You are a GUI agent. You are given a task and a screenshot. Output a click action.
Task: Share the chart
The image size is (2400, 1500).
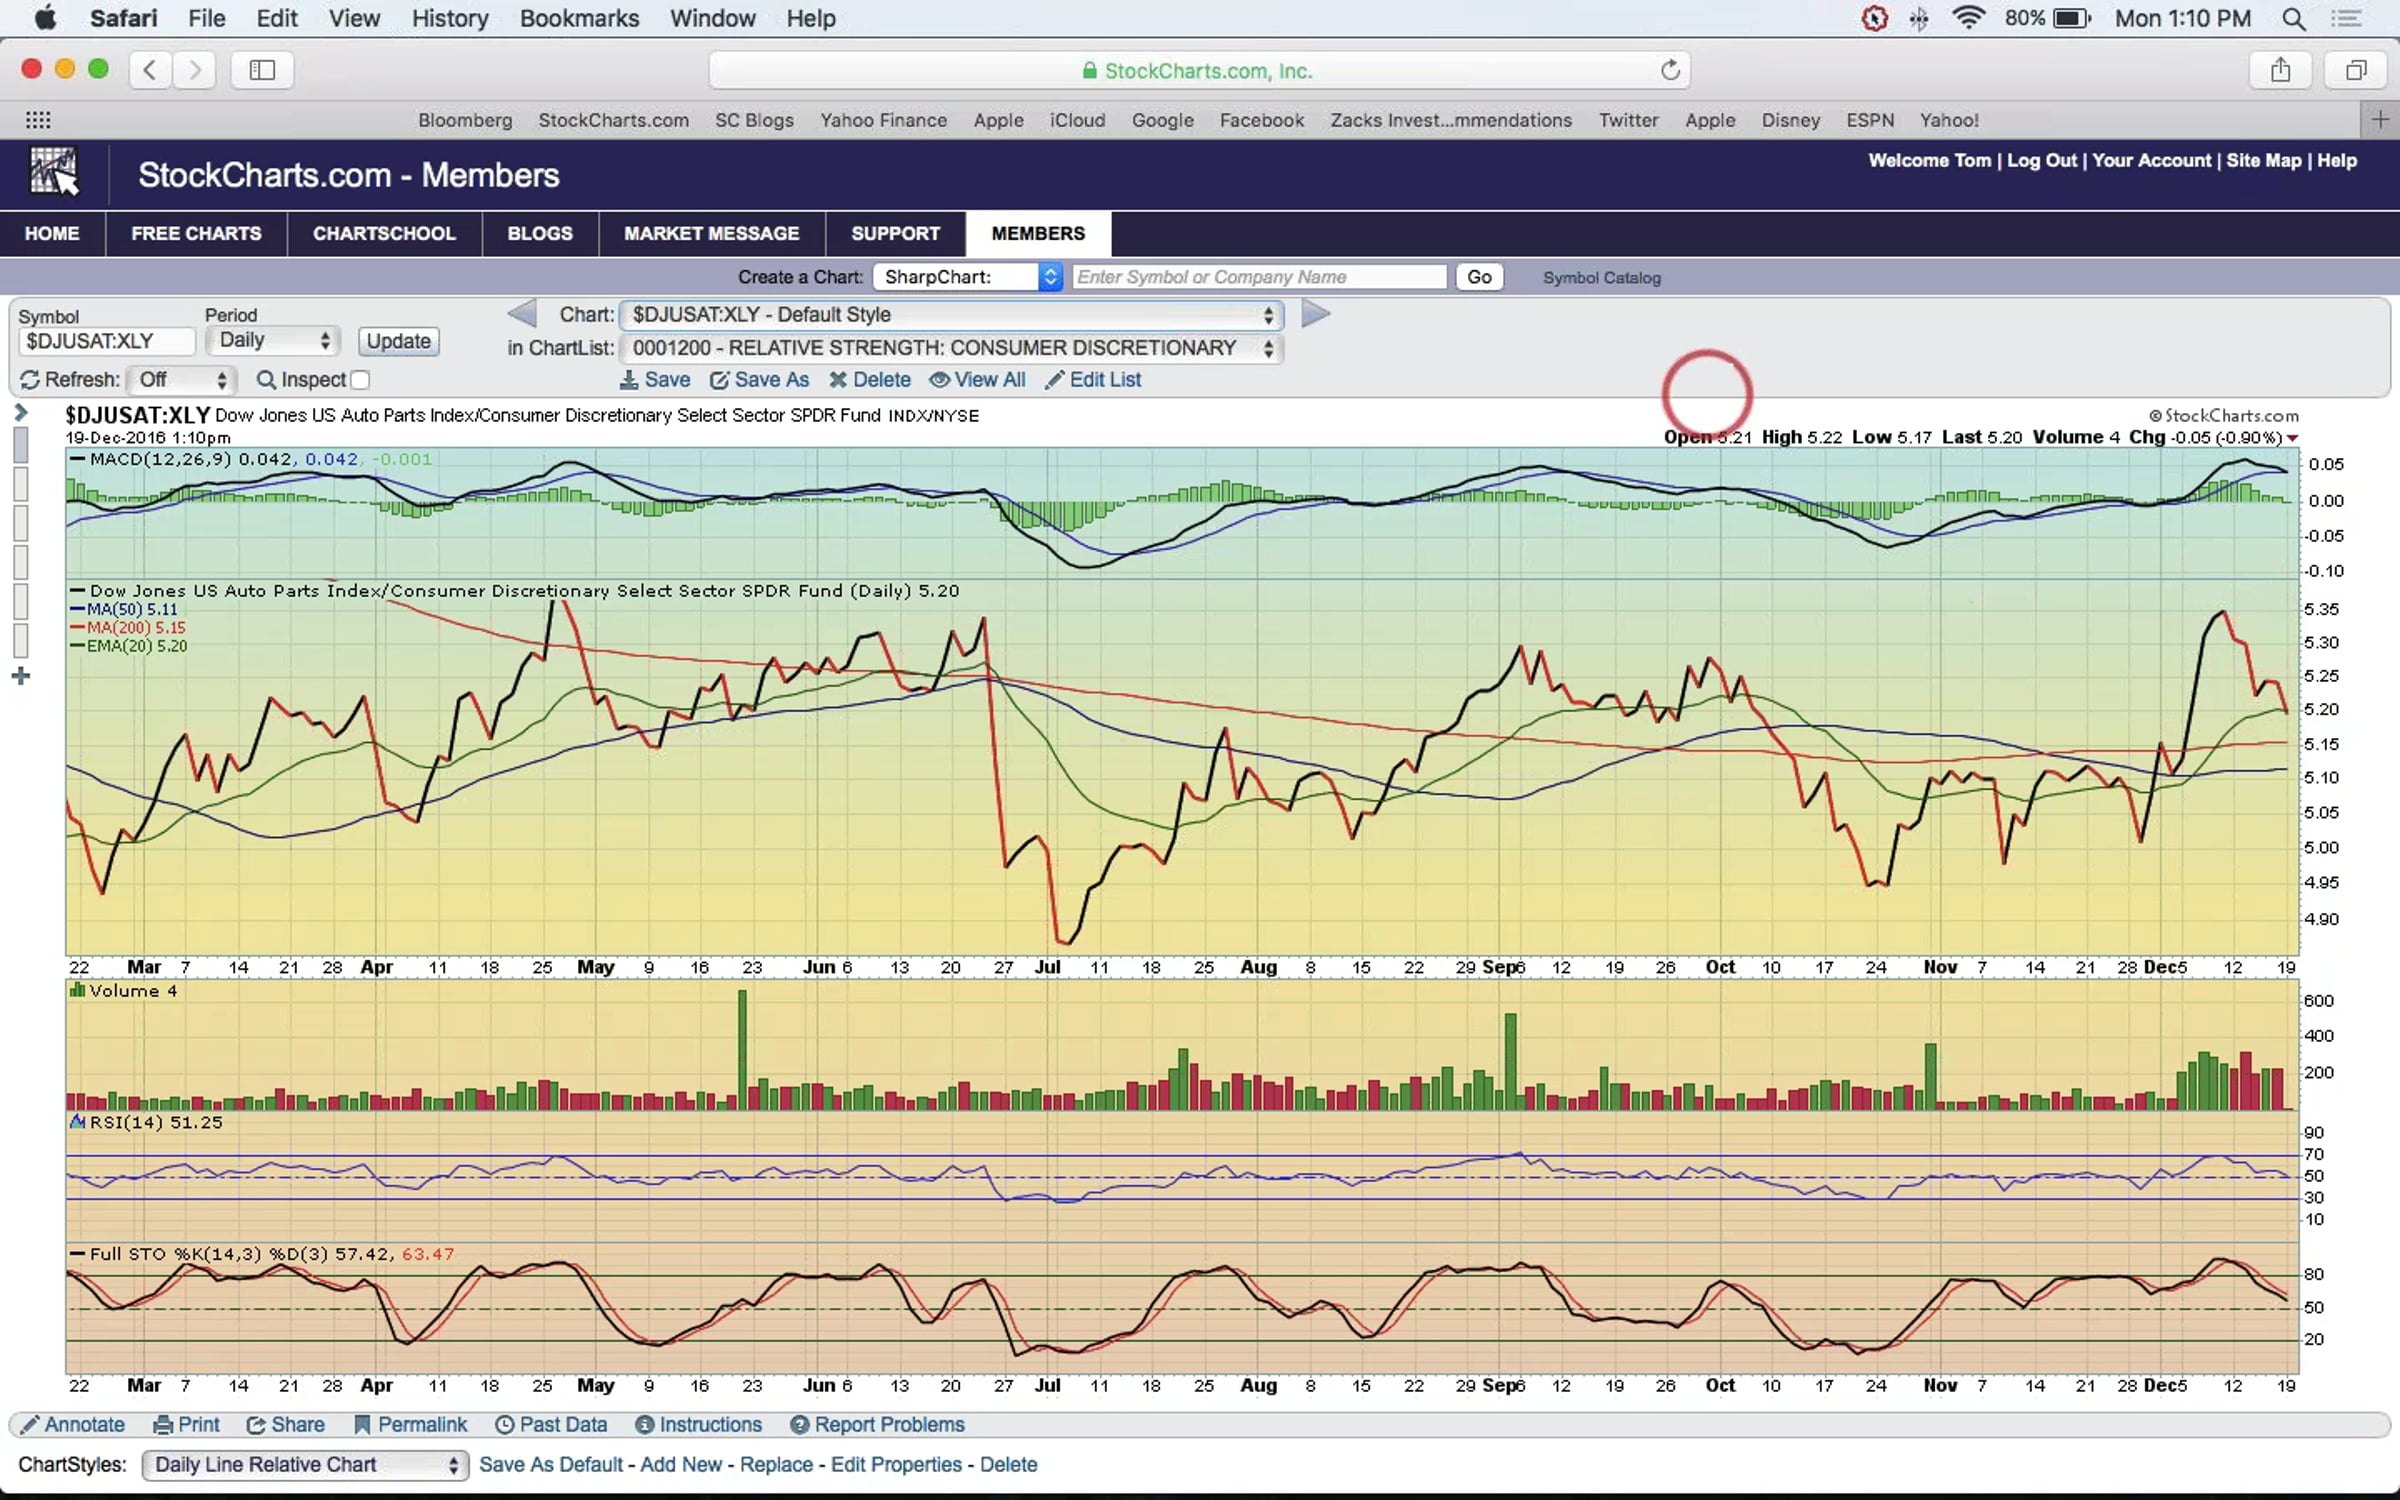coord(286,1424)
